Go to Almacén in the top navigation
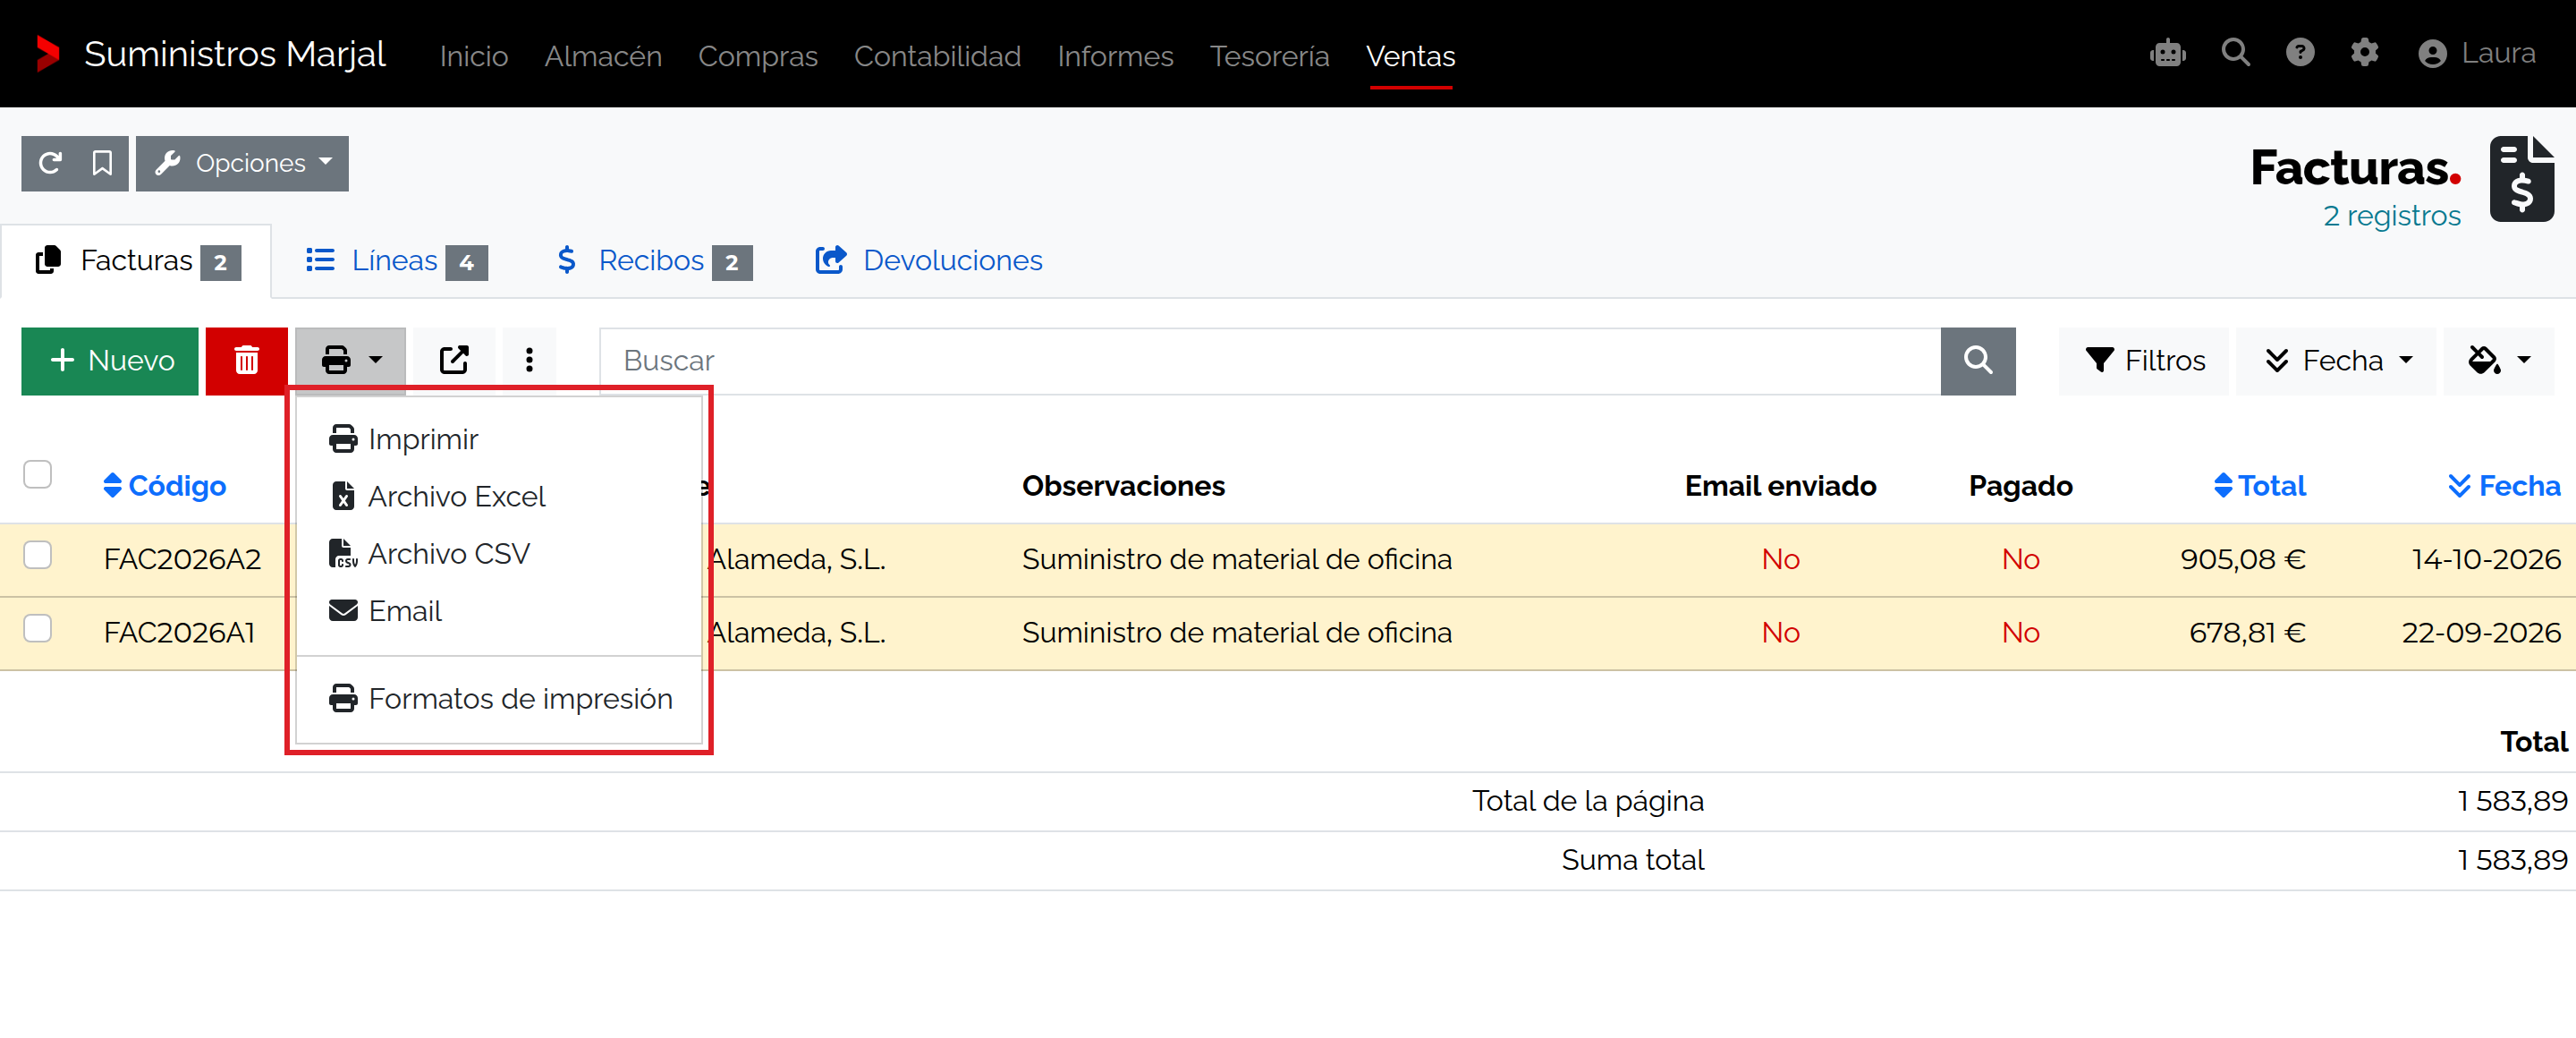The width and height of the screenshot is (2576, 1038). click(603, 56)
